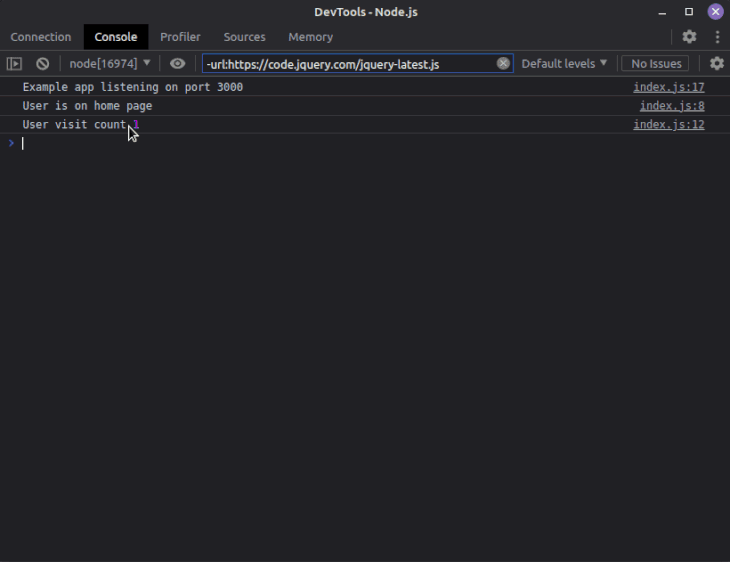Switch to the Memory tab
Image resolution: width=730 pixels, height=562 pixels.
coord(311,37)
